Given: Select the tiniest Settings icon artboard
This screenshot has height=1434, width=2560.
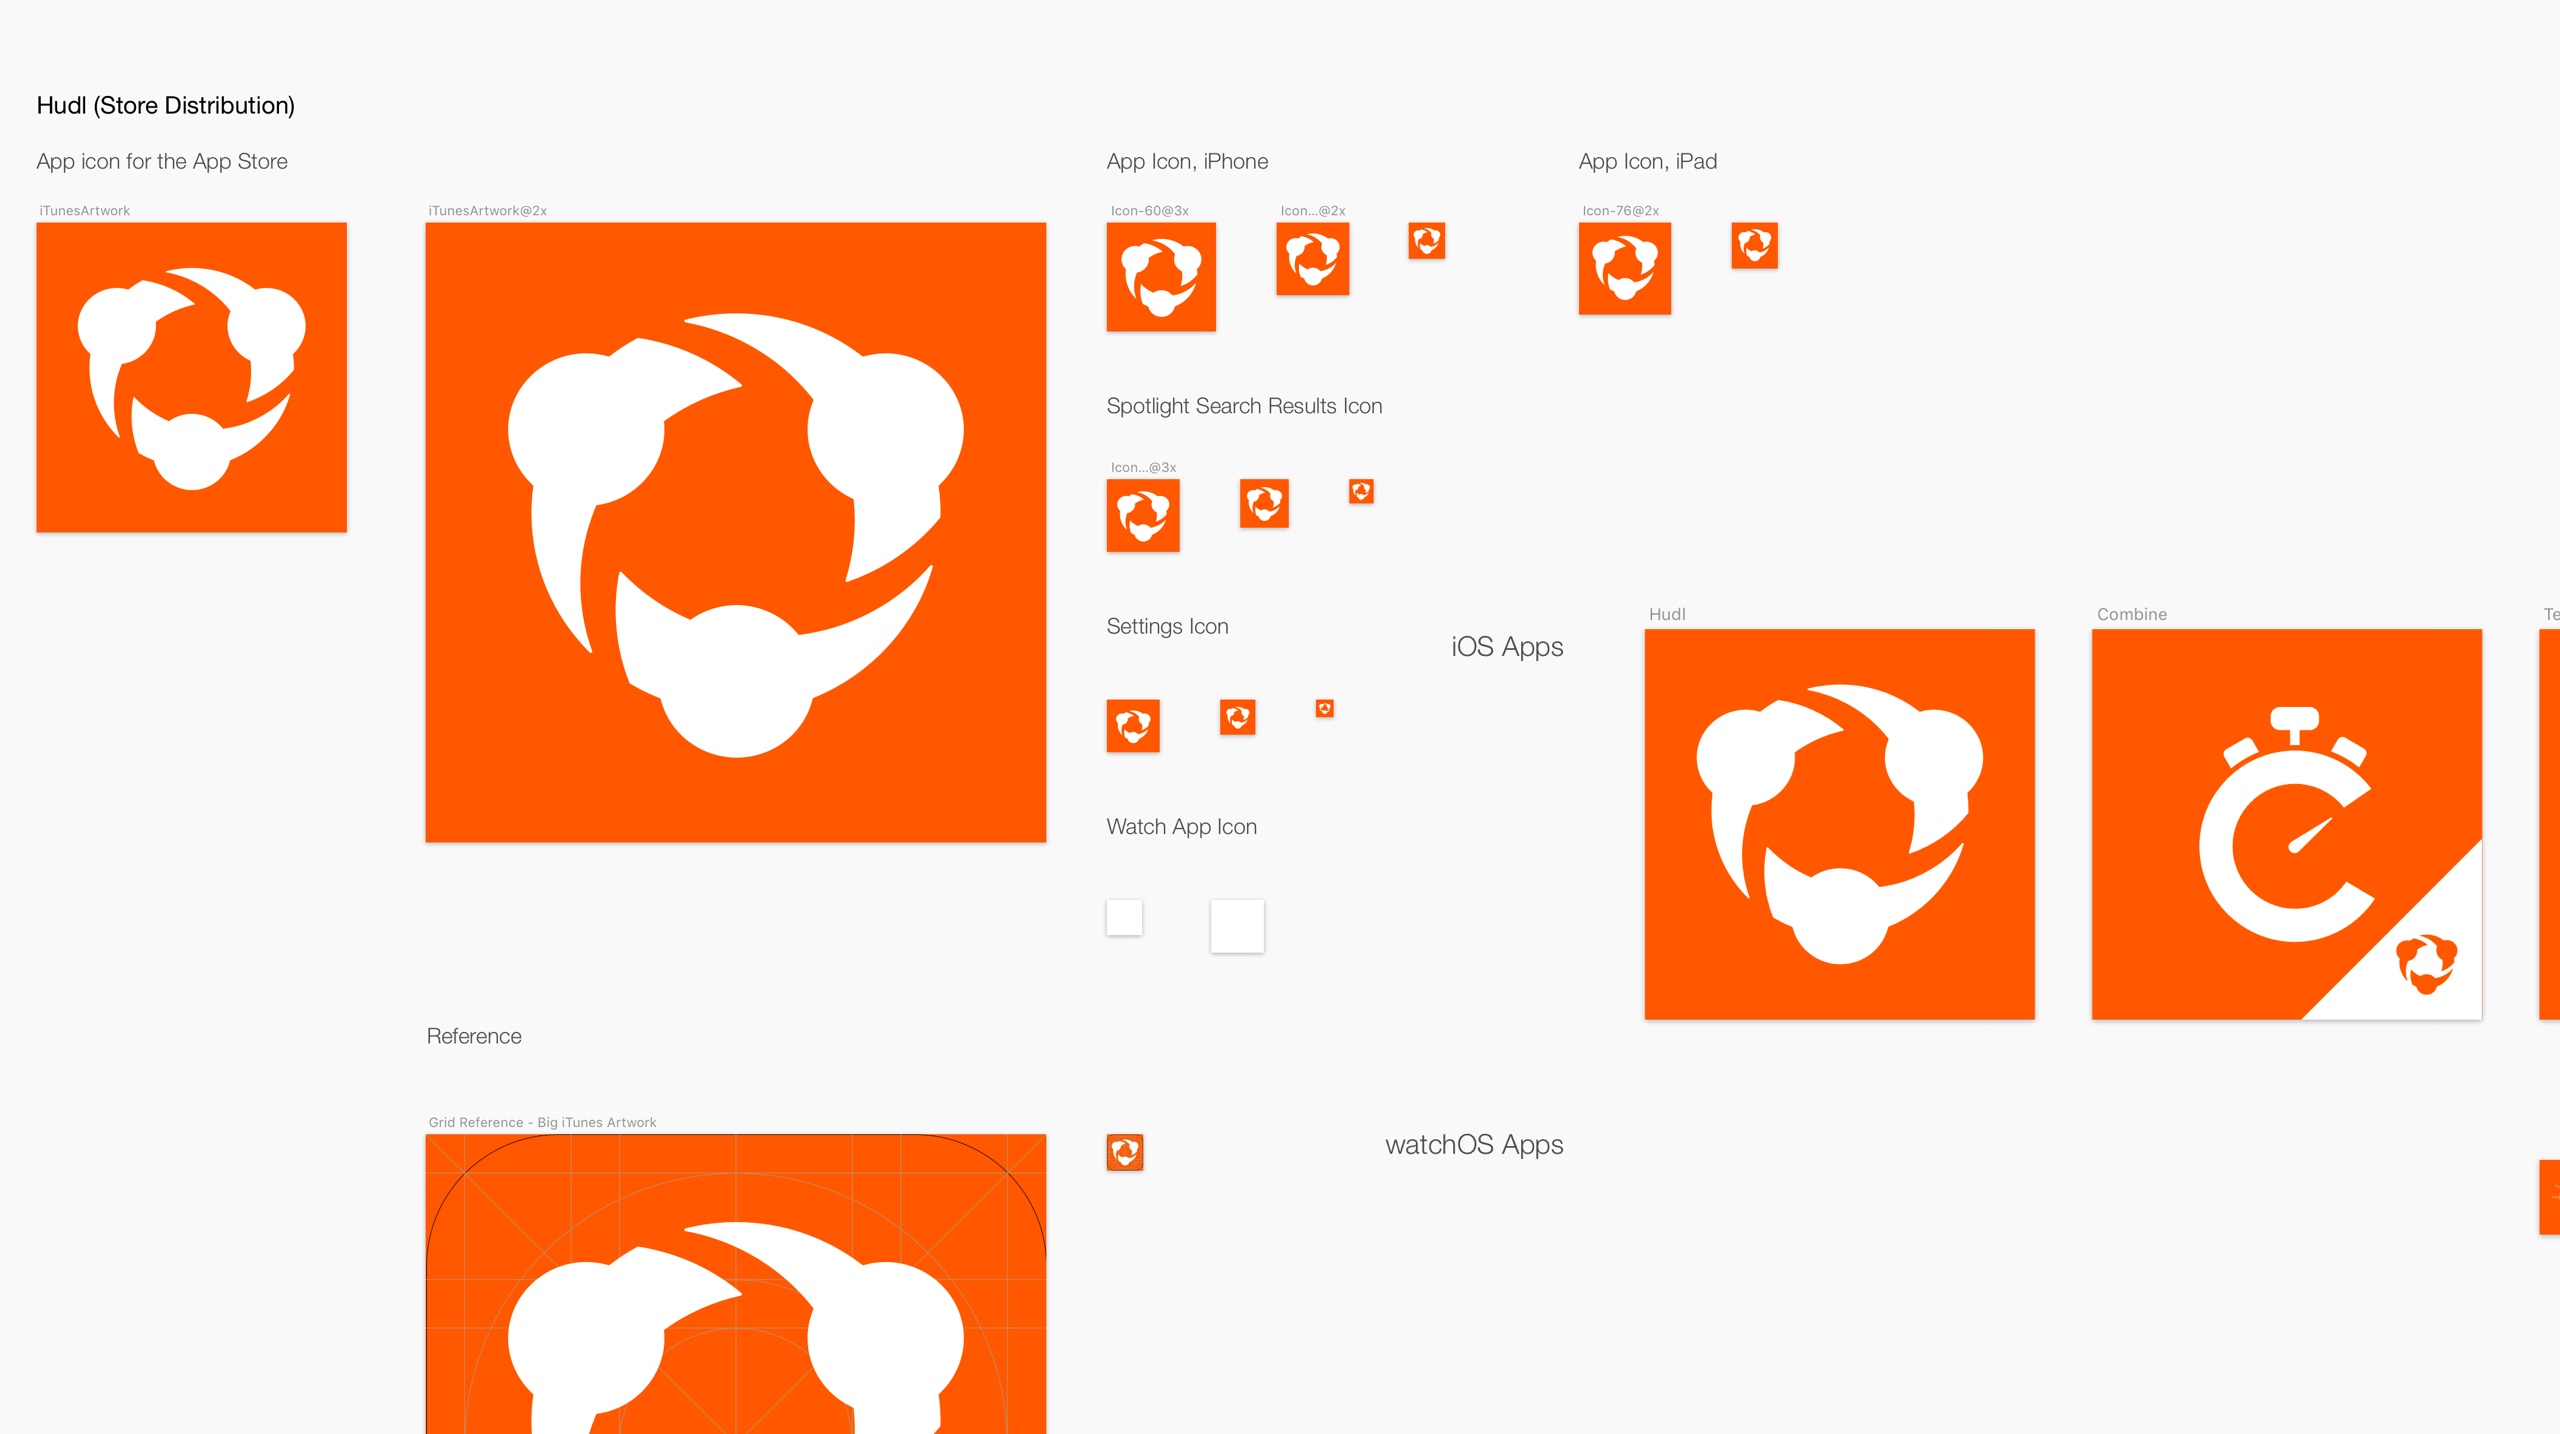Looking at the screenshot, I should point(1325,709).
